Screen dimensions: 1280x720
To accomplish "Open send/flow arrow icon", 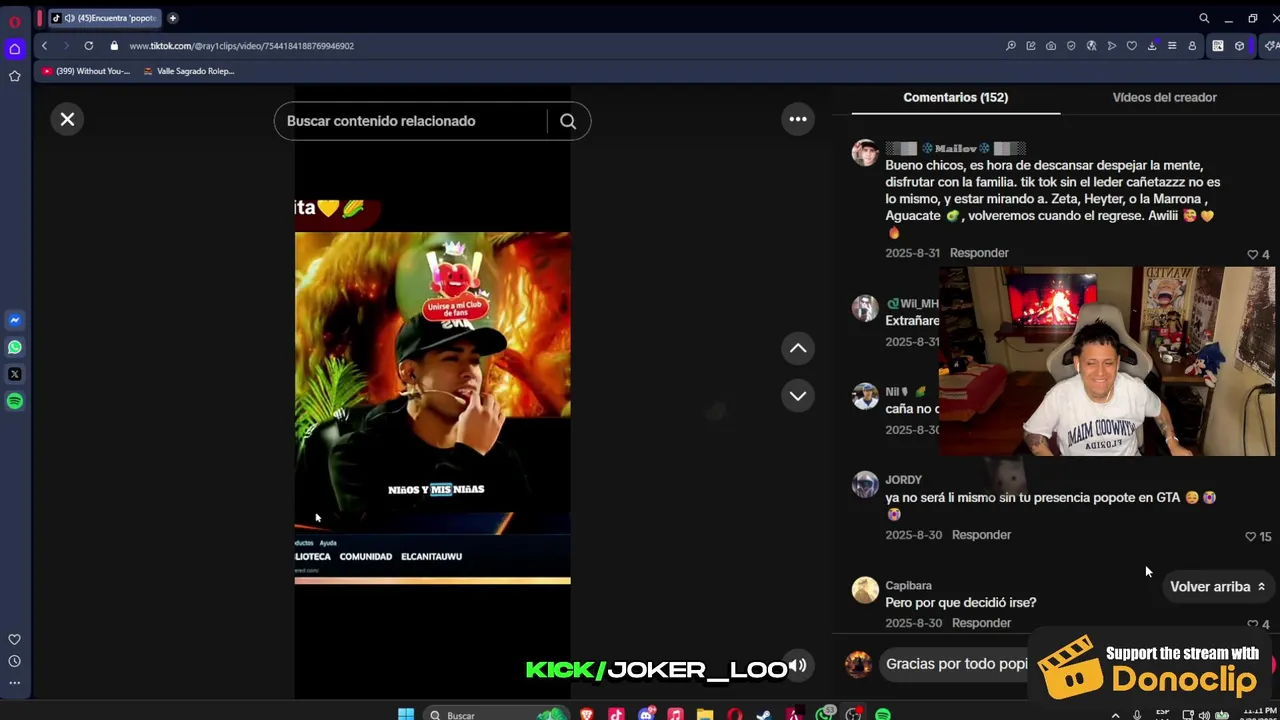I will point(1111,46).
